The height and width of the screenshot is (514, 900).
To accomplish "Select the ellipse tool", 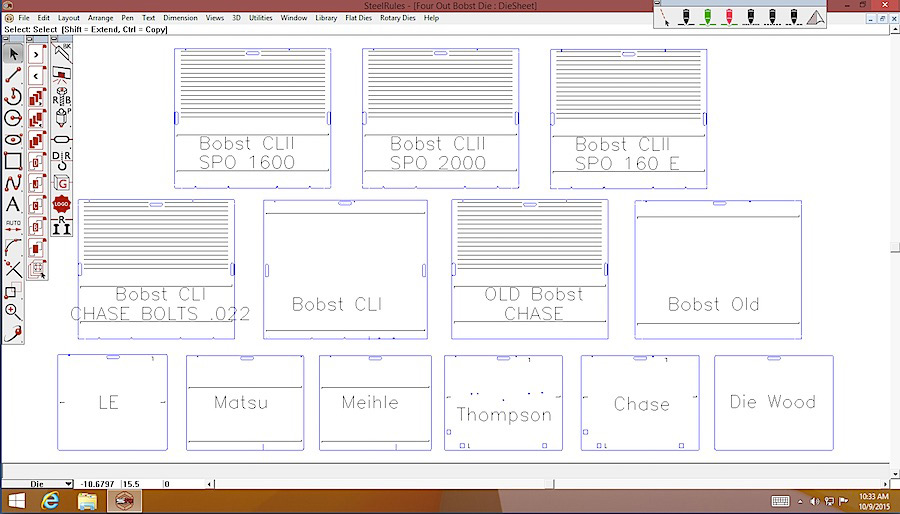I will 13,140.
